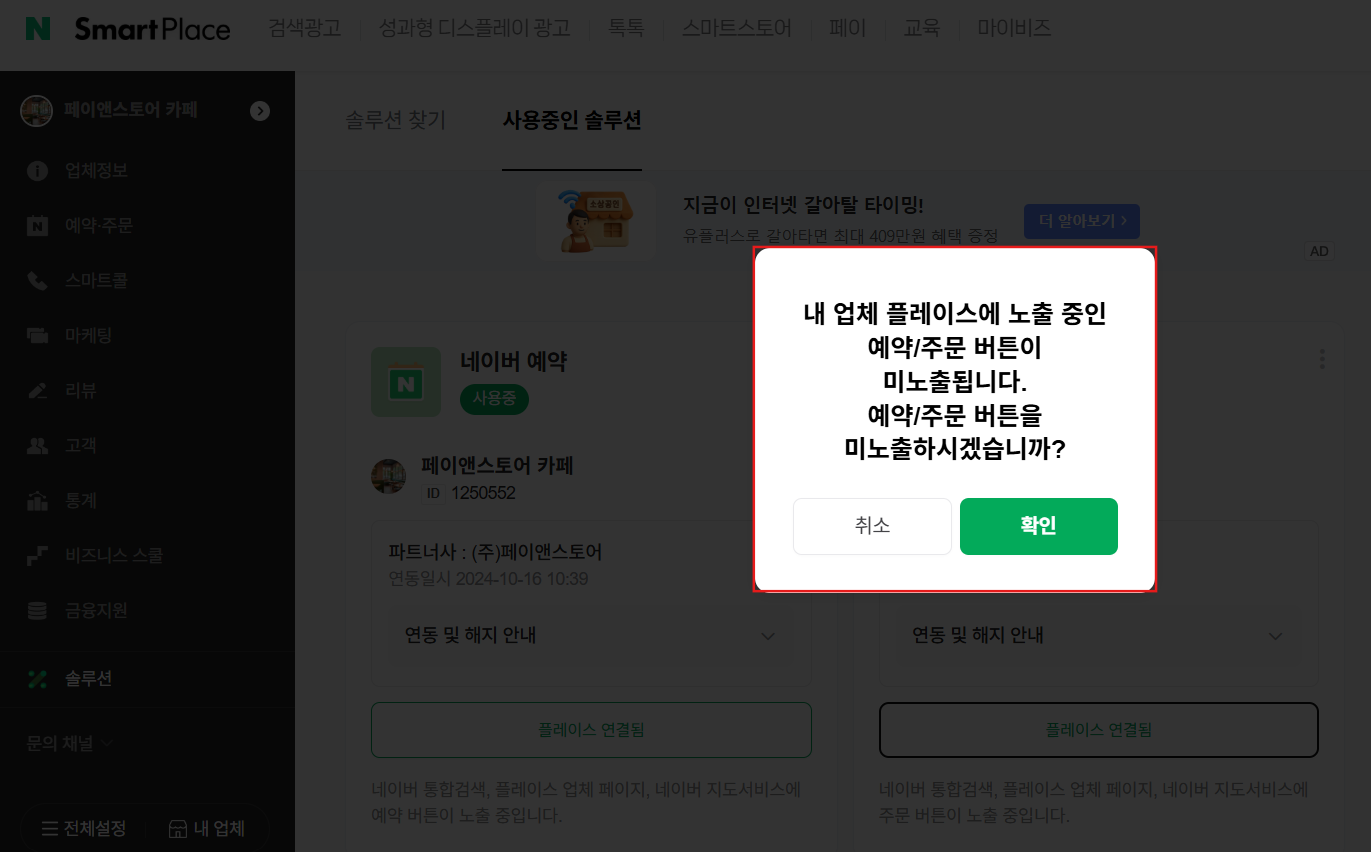The height and width of the screenshot is (852, 1371).
Task: Click the 비즈니스 스쿨 stairs icon
Action: [x=37, y=556]
